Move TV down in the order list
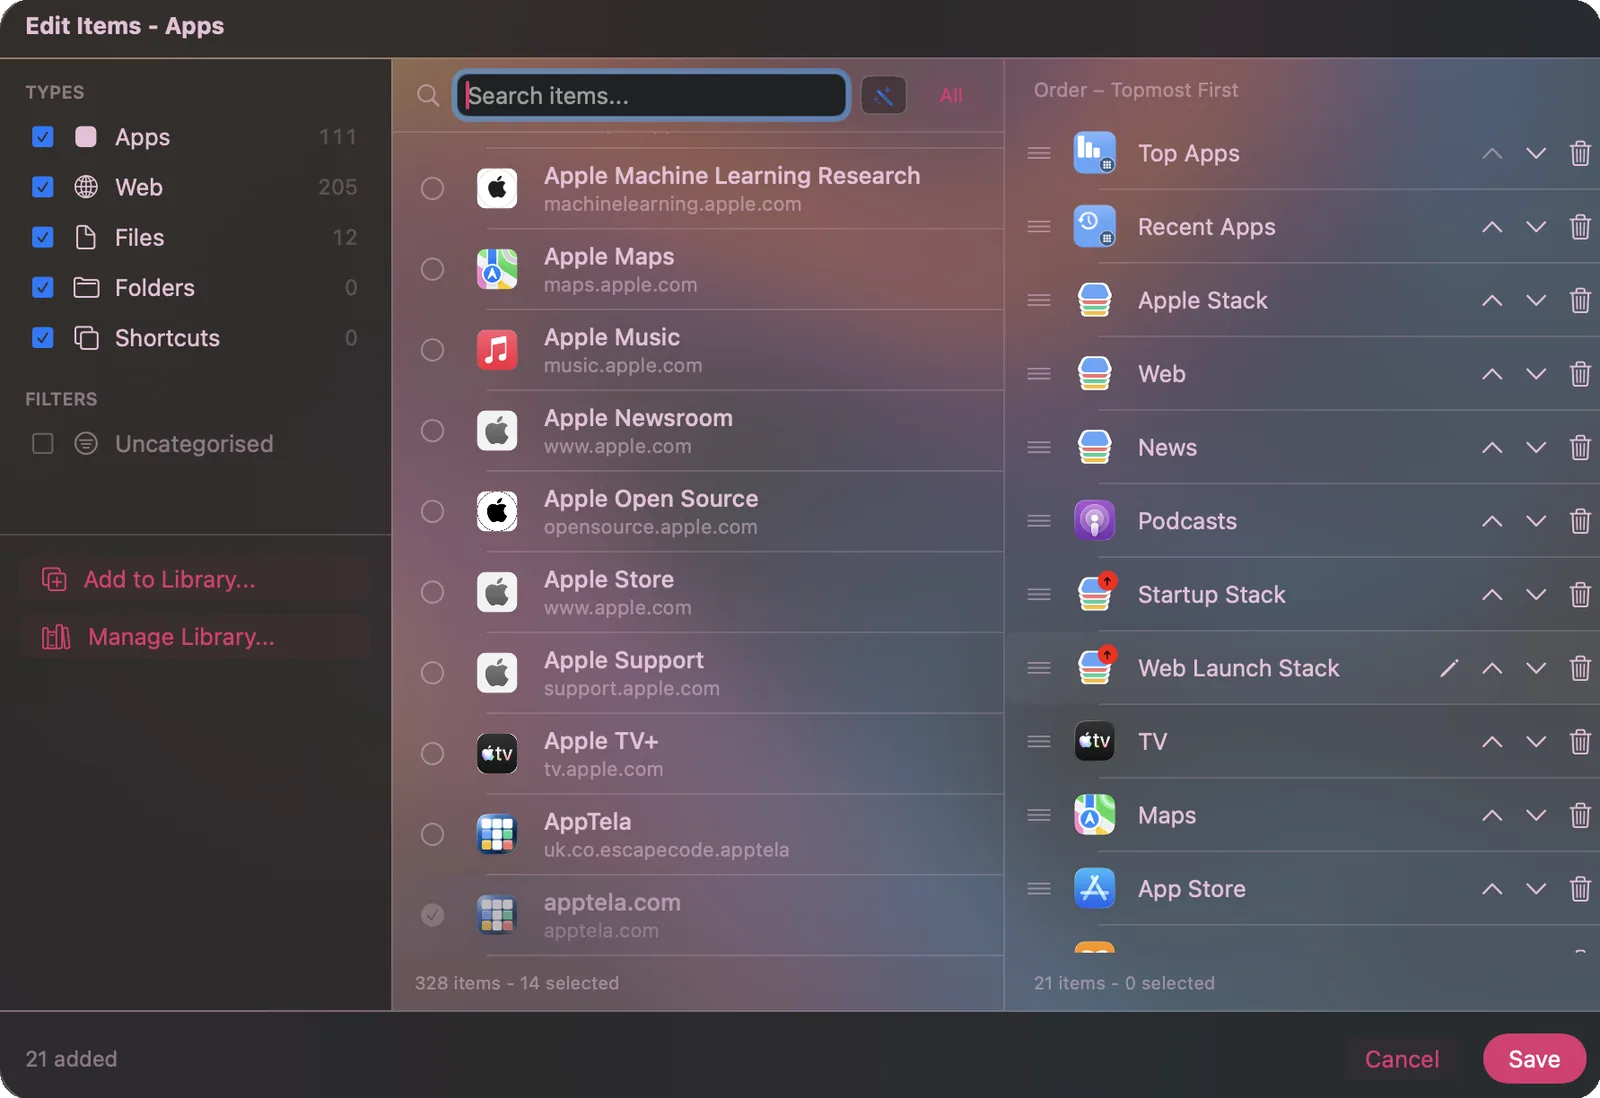This screenshot has height=1098, width=1600. click(x=1536, y=741)
